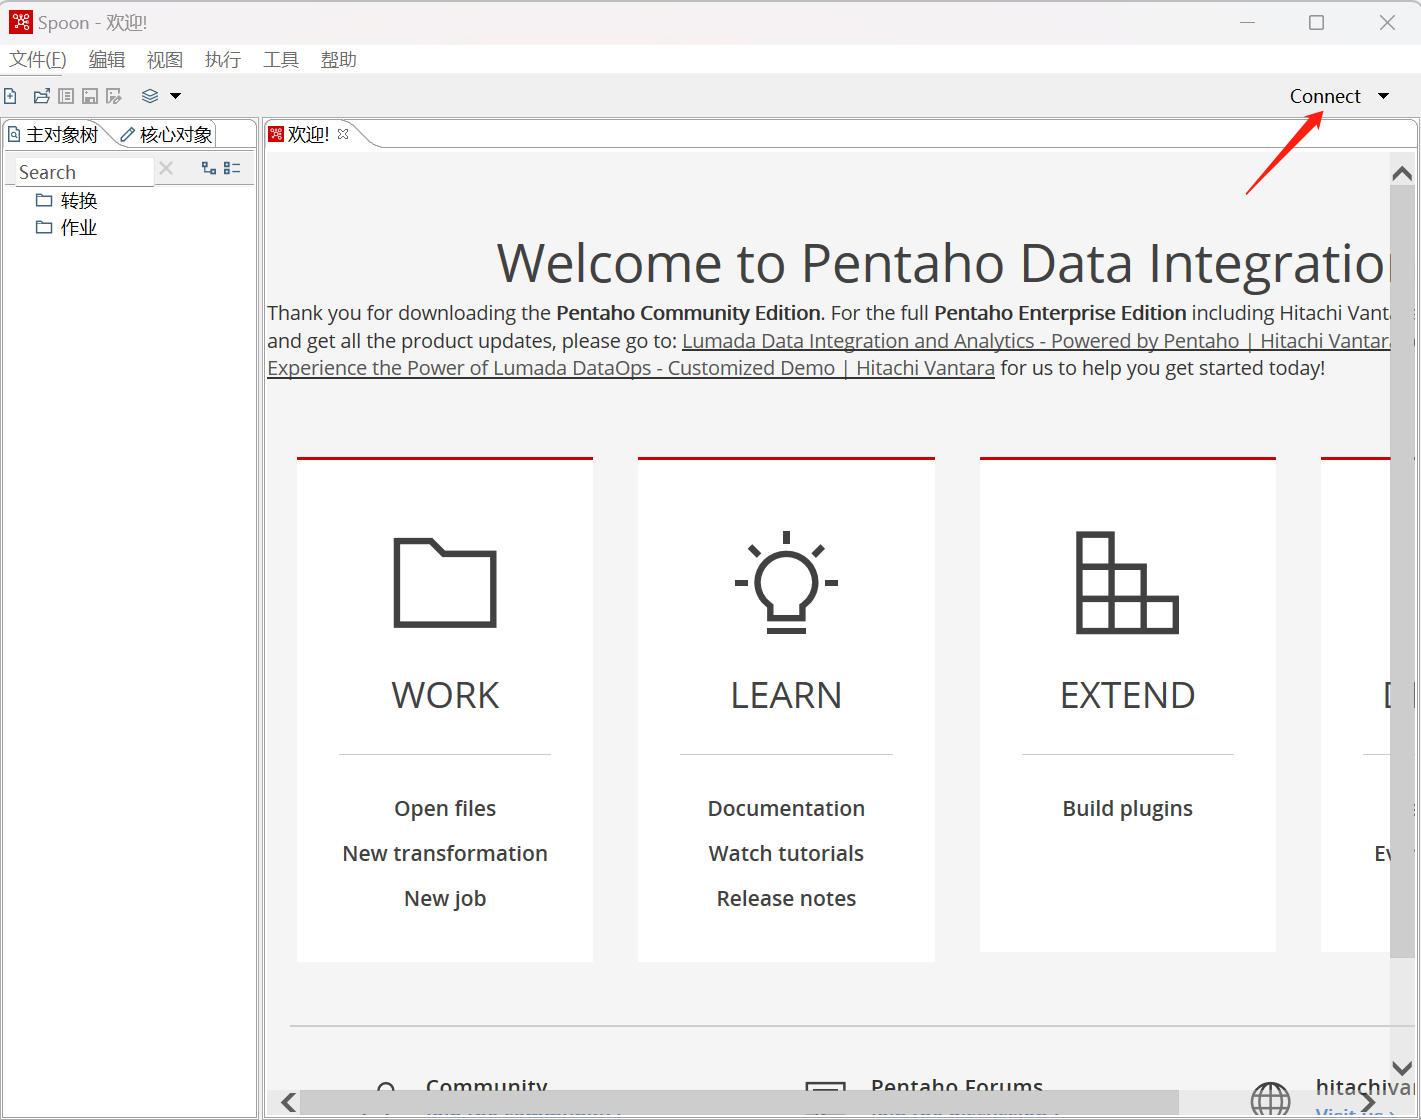Click the Watch tutorials link
The image size is (1421, 1120).
tap(786, 853)
